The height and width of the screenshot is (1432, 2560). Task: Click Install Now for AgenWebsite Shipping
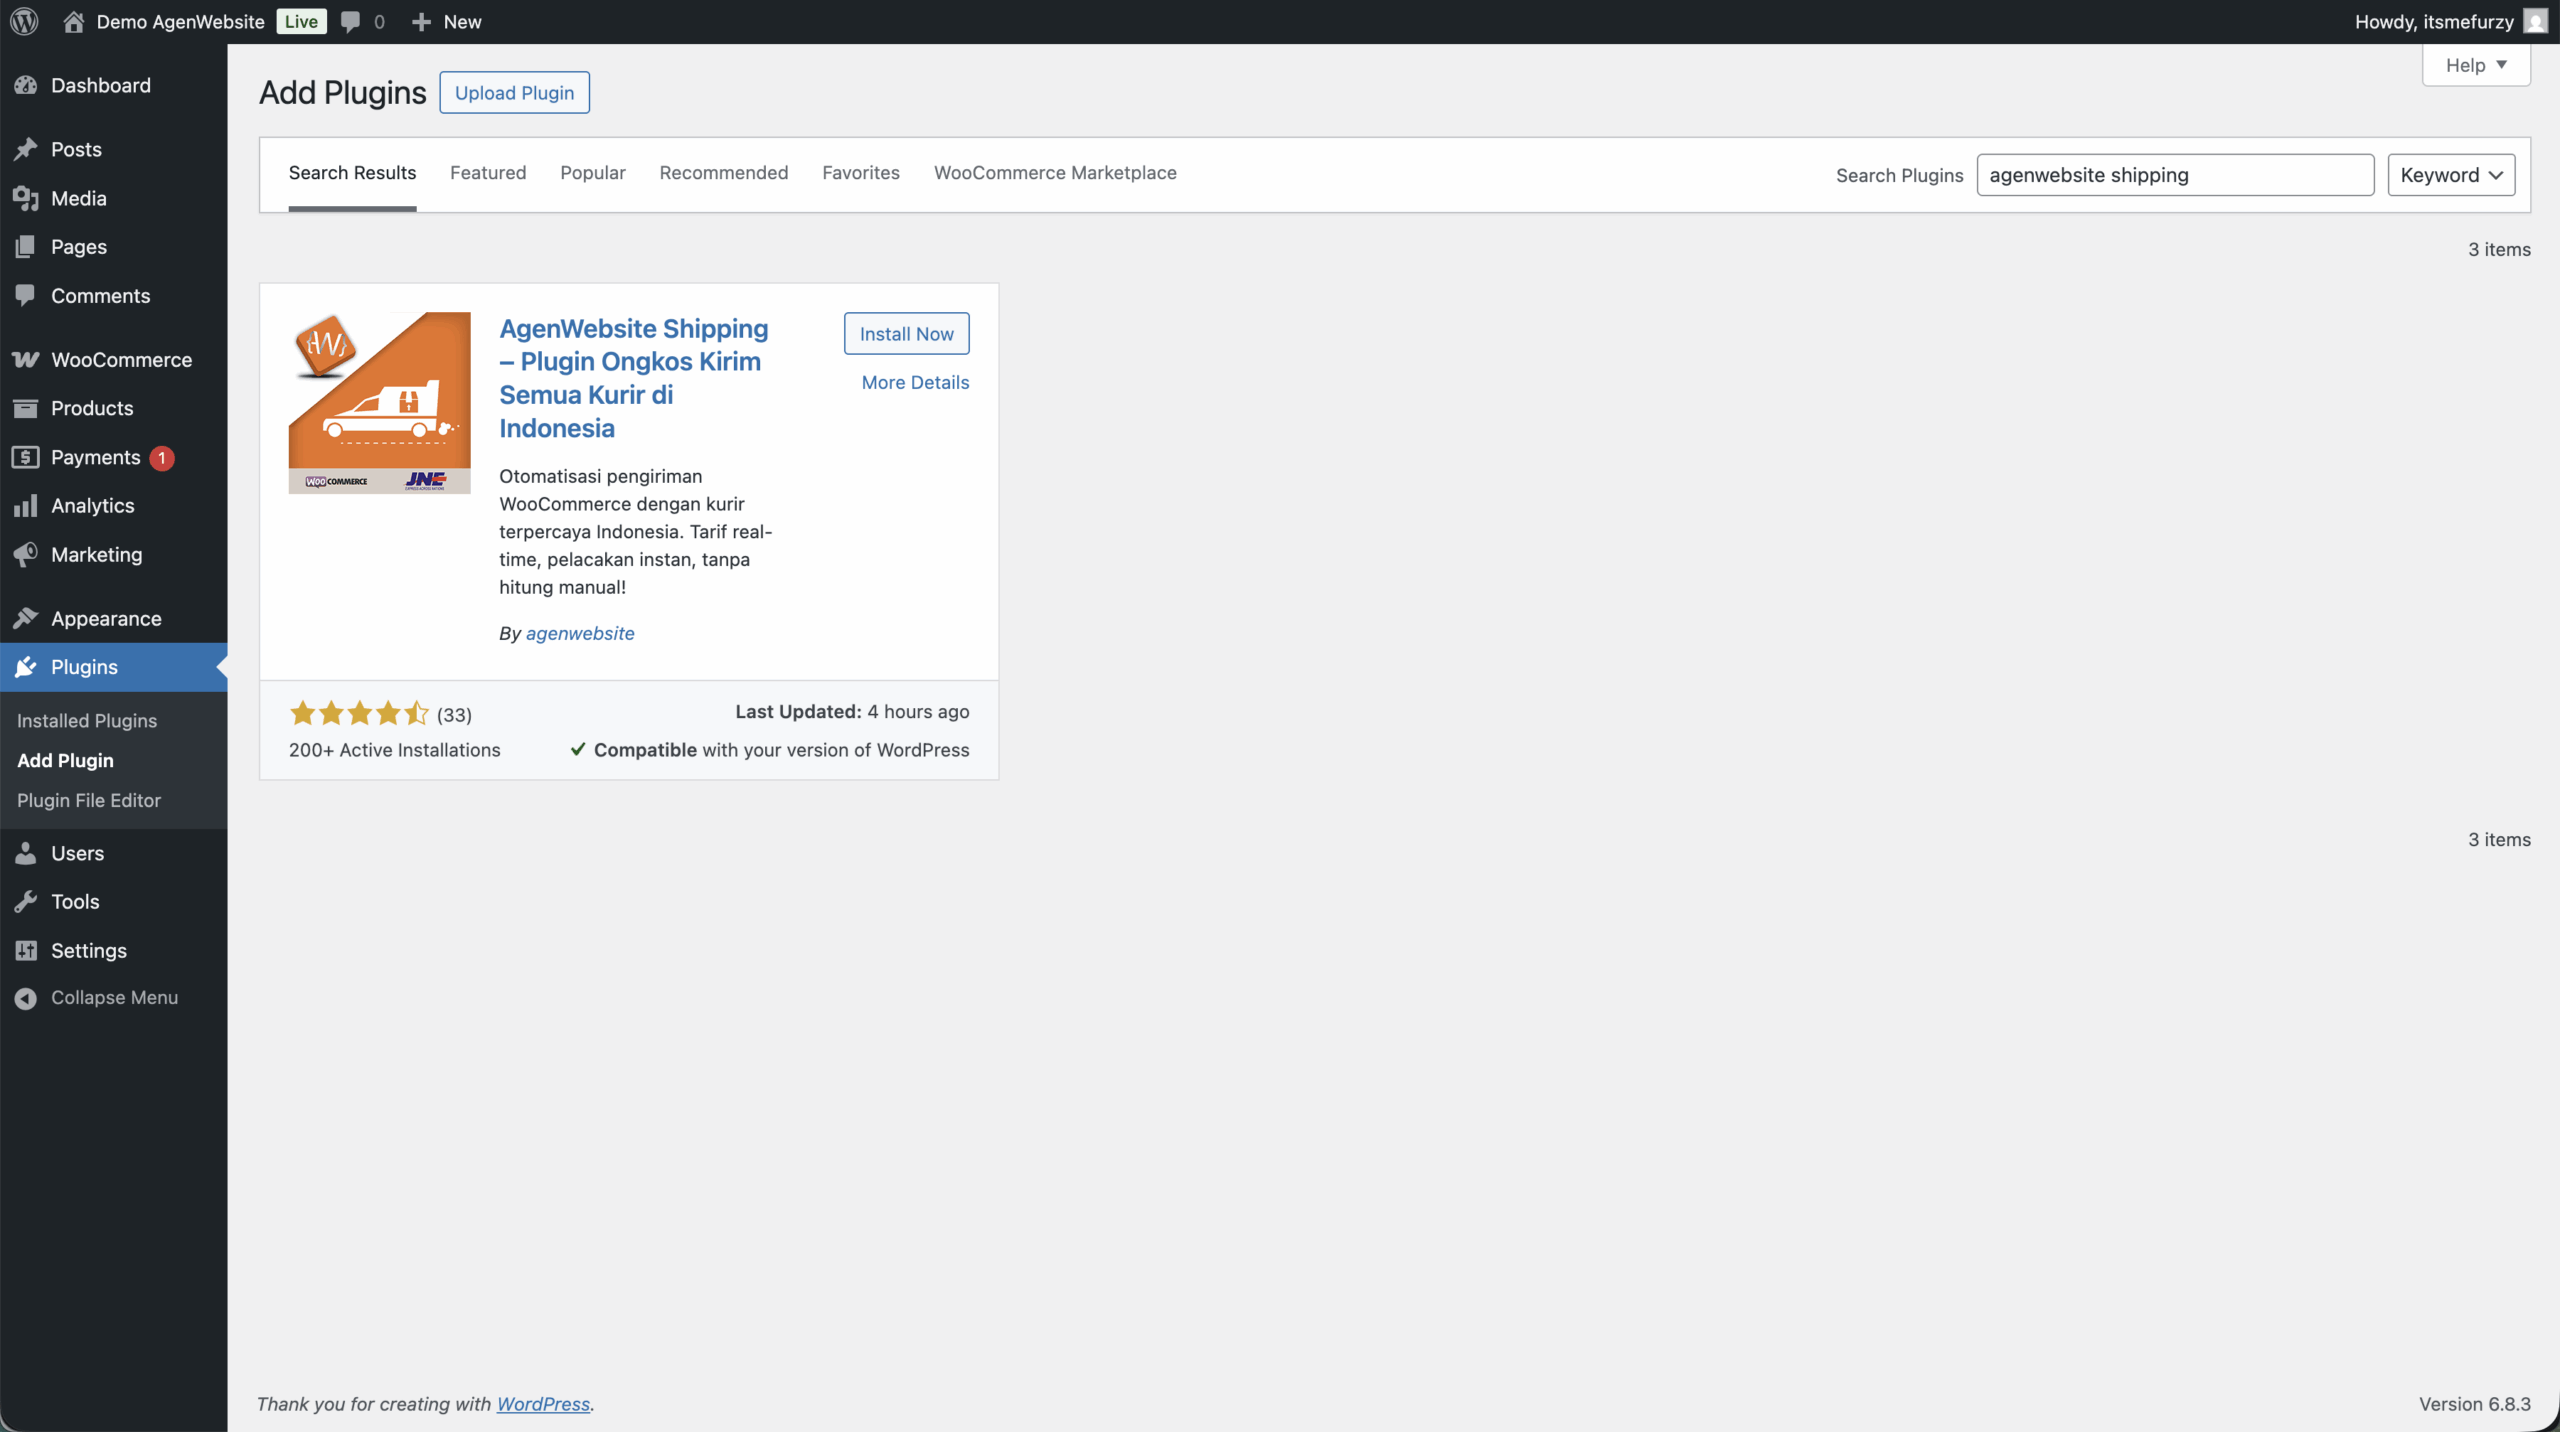(906, 334)
